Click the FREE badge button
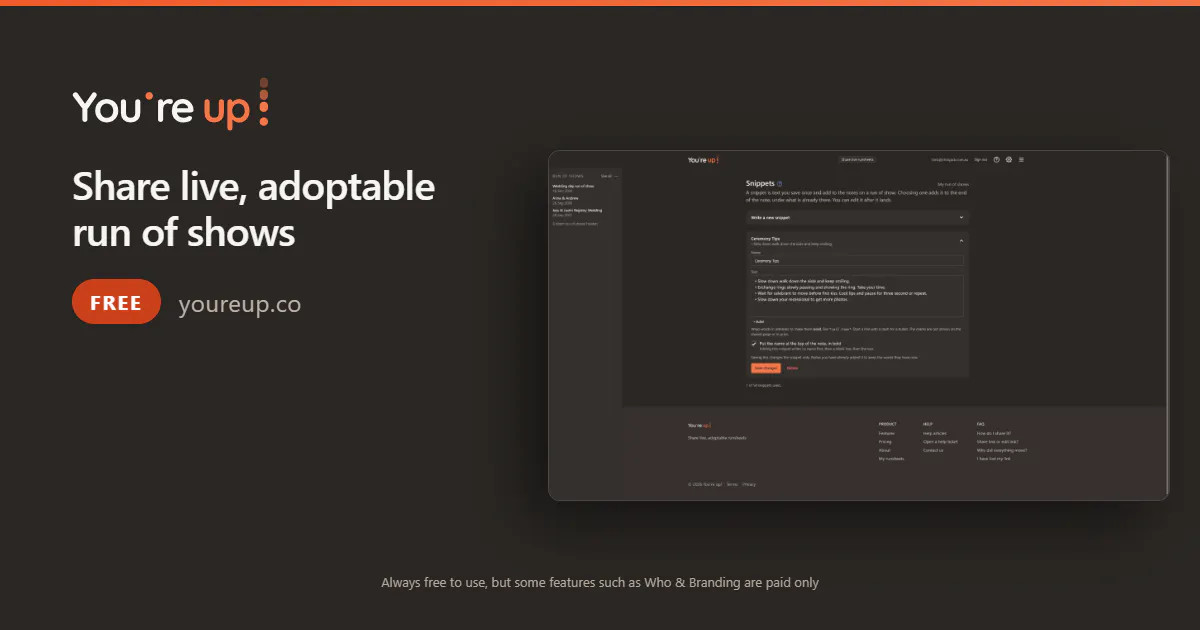This screenshot has height=630, width=1200. [117, 302]
